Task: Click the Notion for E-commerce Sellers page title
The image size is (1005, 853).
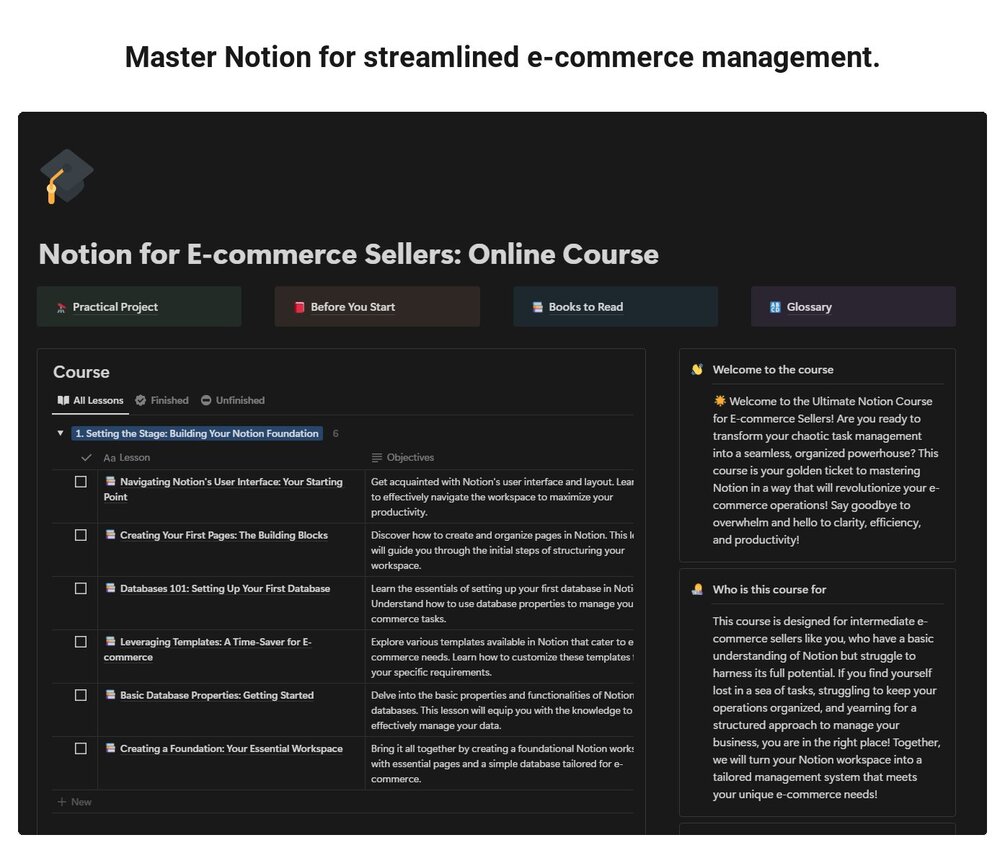Action: pyautogui.click(x=349, y=254)
